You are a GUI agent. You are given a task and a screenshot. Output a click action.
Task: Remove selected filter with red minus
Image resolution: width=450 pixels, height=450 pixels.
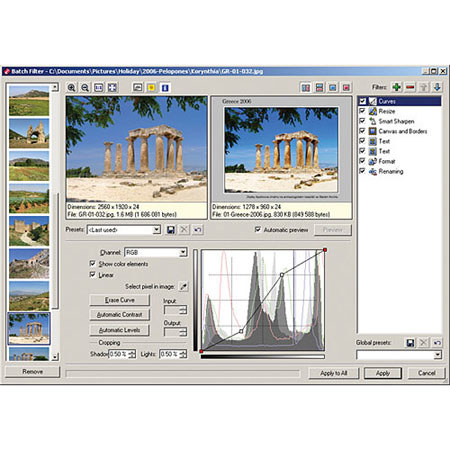click(410, 87)
